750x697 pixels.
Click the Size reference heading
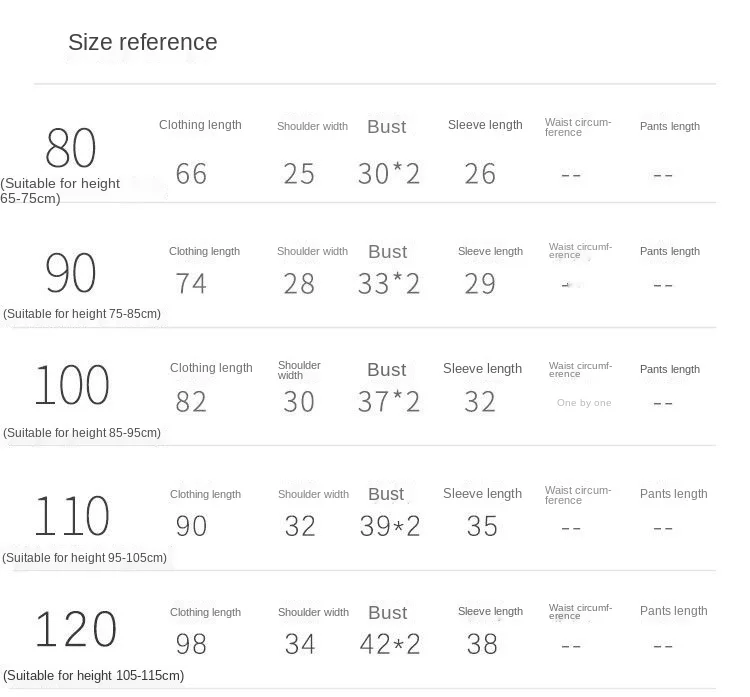pos(143,42)
